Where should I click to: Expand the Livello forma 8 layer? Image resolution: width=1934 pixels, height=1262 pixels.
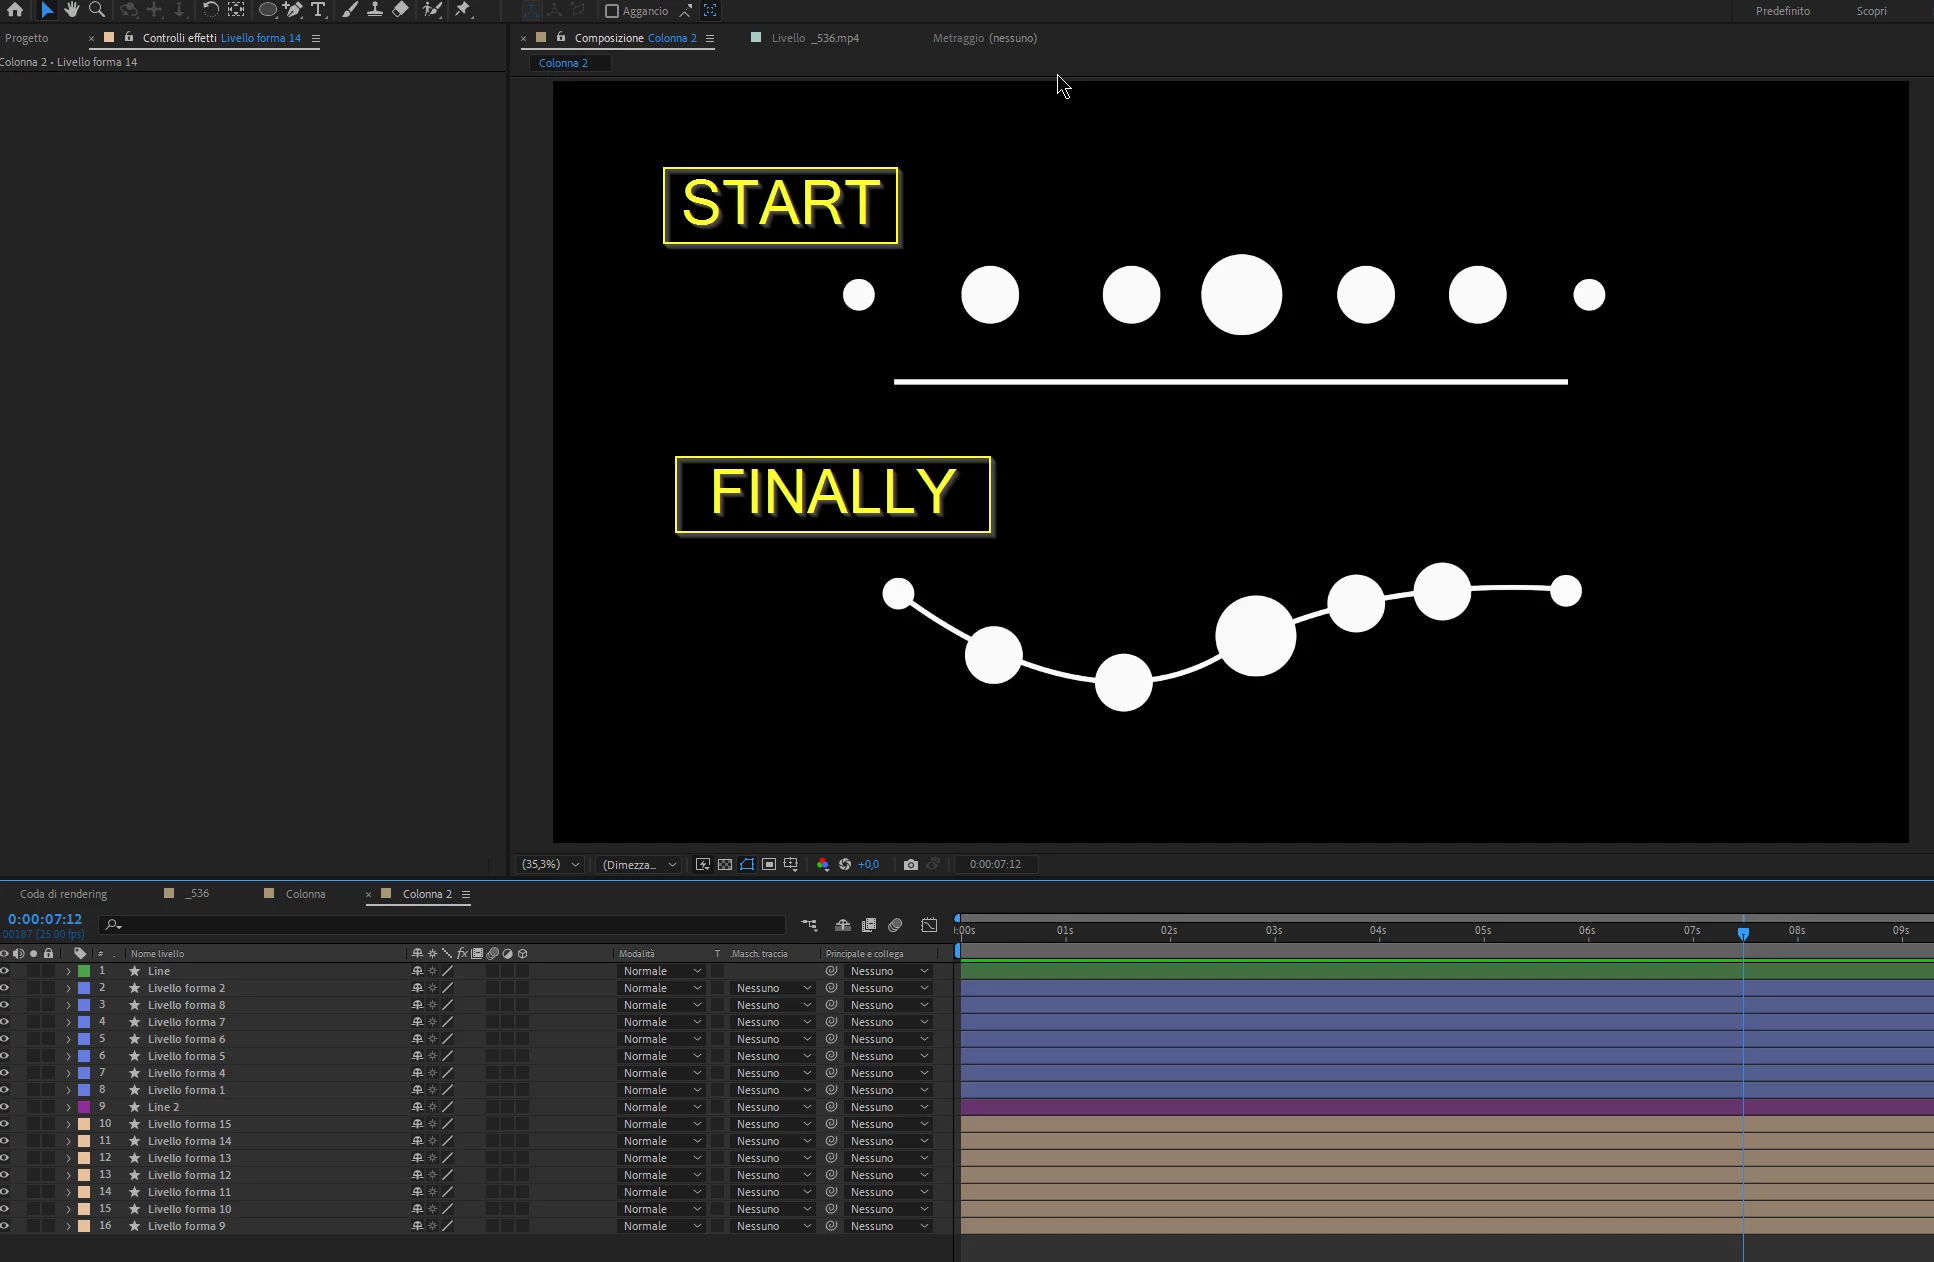coord(68,1005)
